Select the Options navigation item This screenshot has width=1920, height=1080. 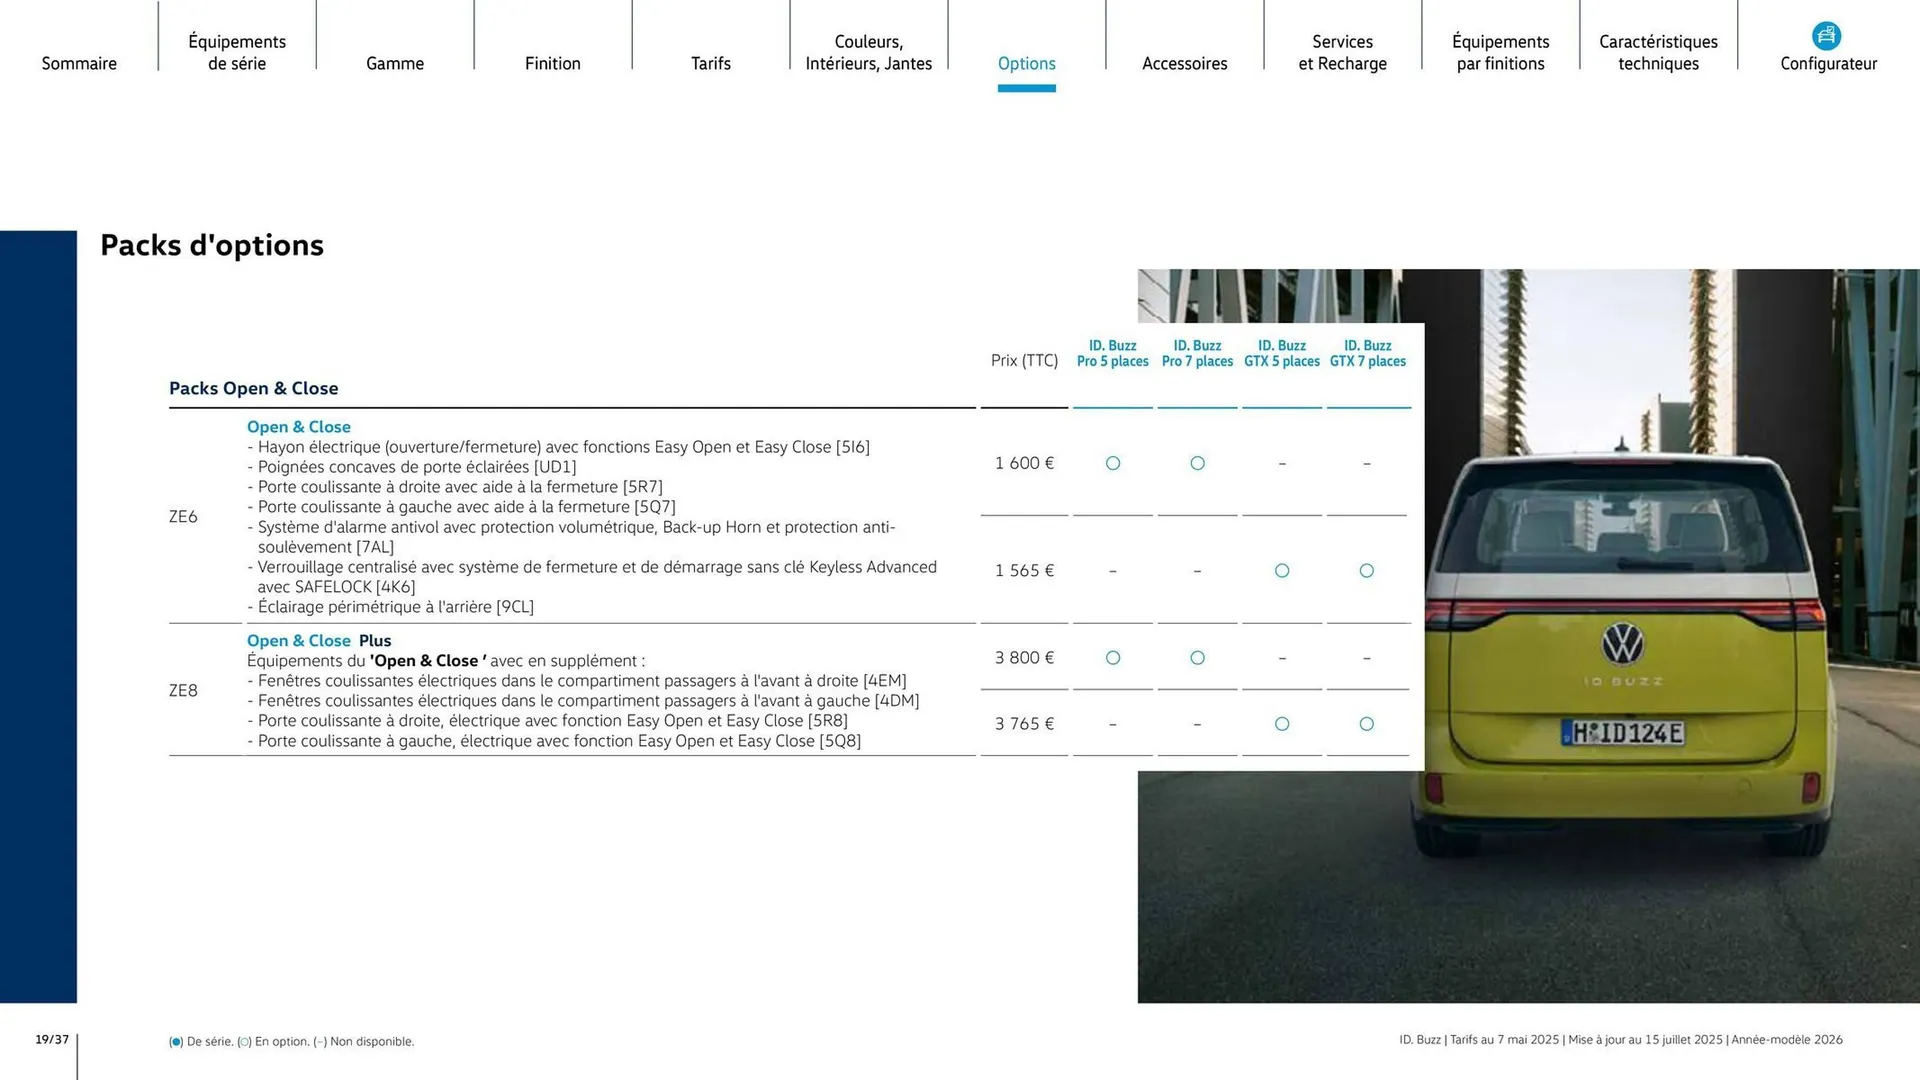point(1026,63)
